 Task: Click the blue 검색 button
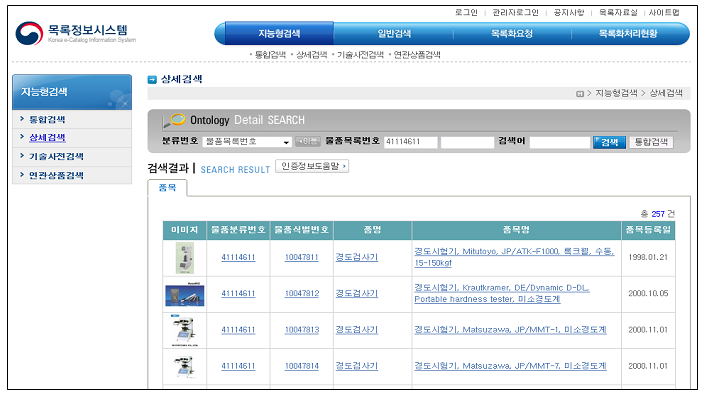(609, 142)
